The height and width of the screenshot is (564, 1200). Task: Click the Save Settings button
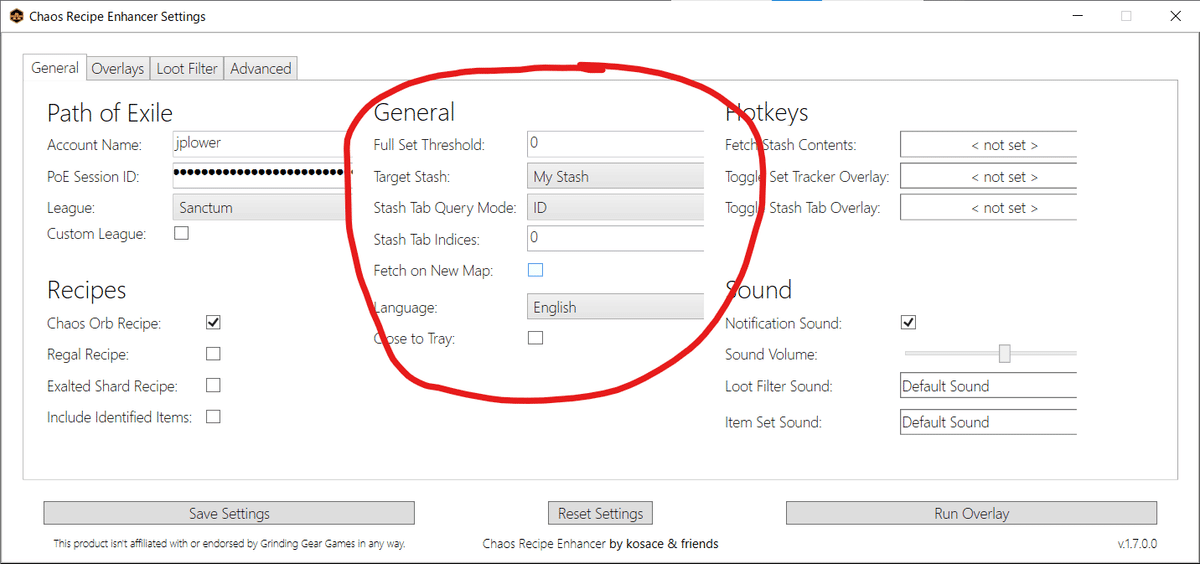tap(229, 513)
